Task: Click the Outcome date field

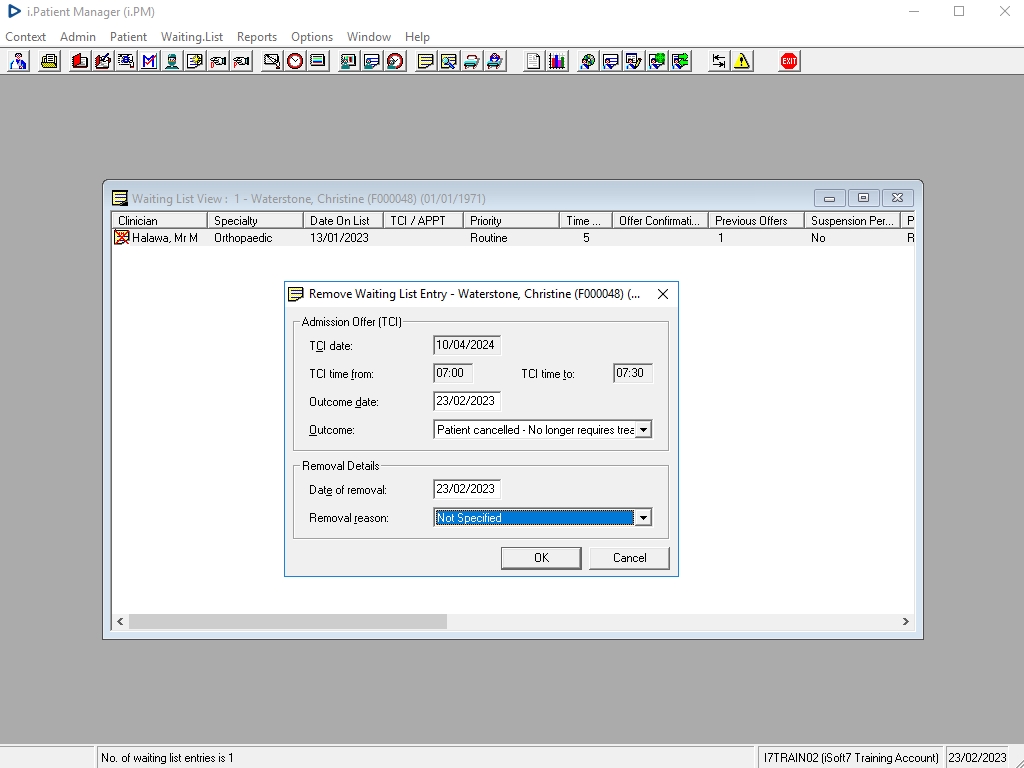Action: coord(466,401)
